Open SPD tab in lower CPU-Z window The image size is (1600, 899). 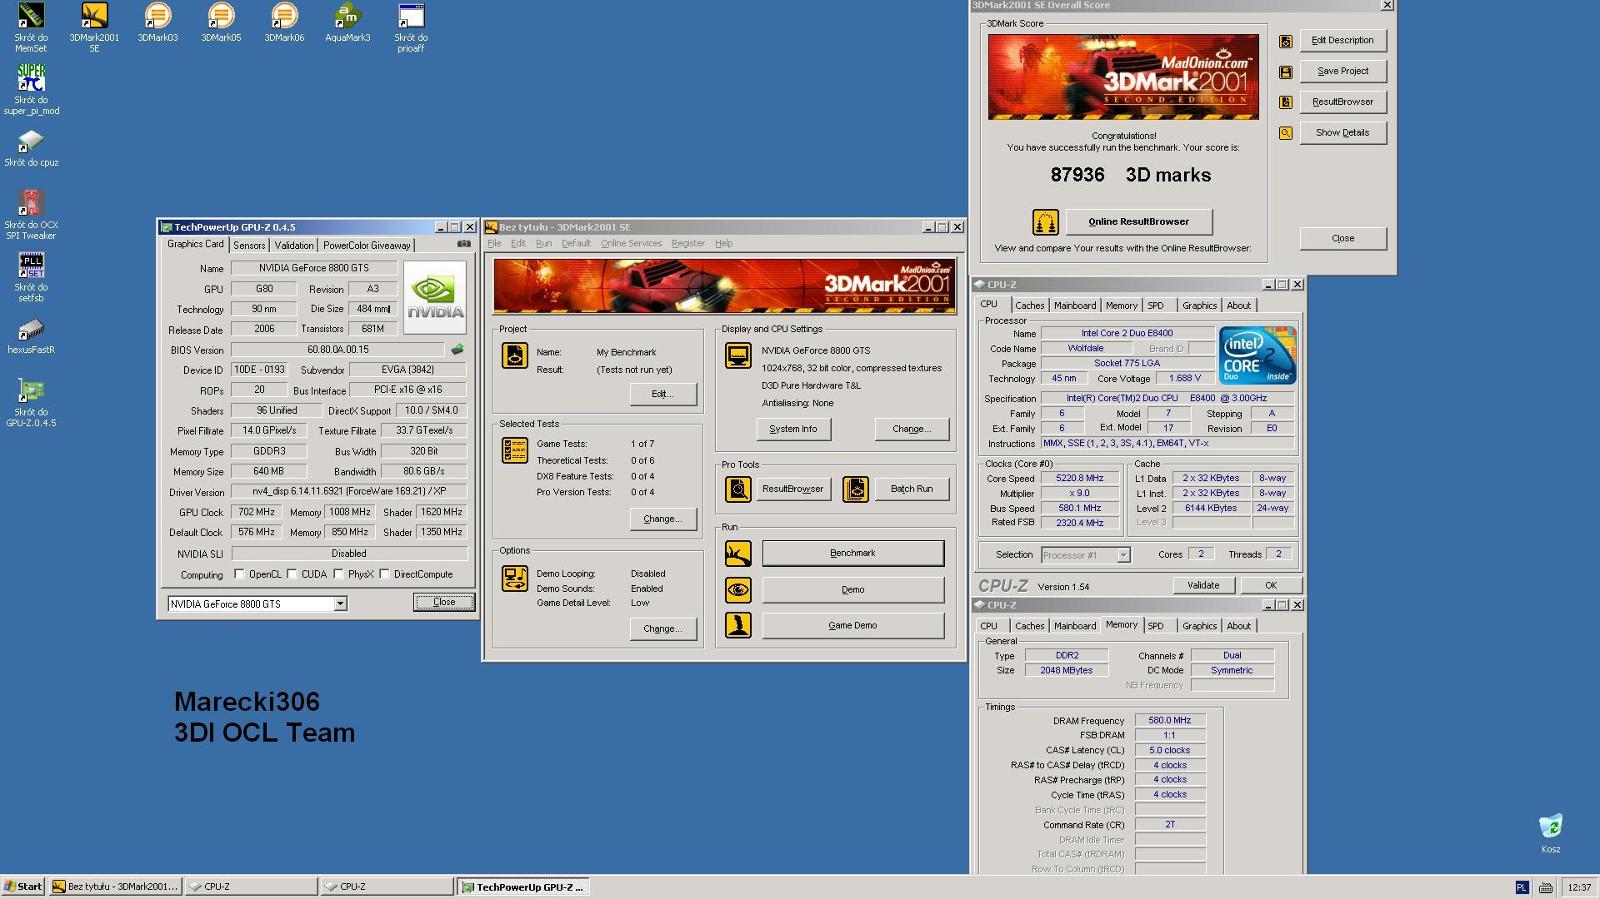1156,626
